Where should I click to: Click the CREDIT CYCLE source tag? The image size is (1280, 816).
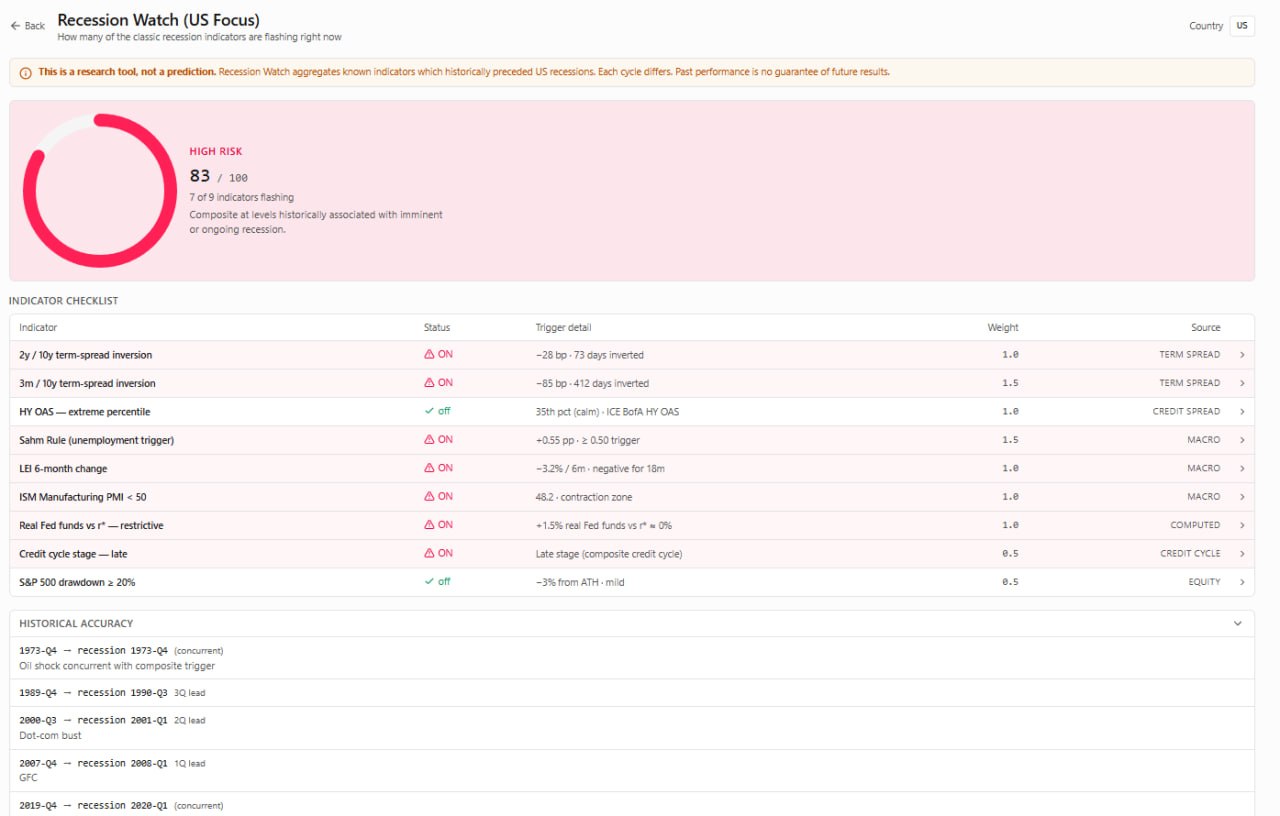1190,553
